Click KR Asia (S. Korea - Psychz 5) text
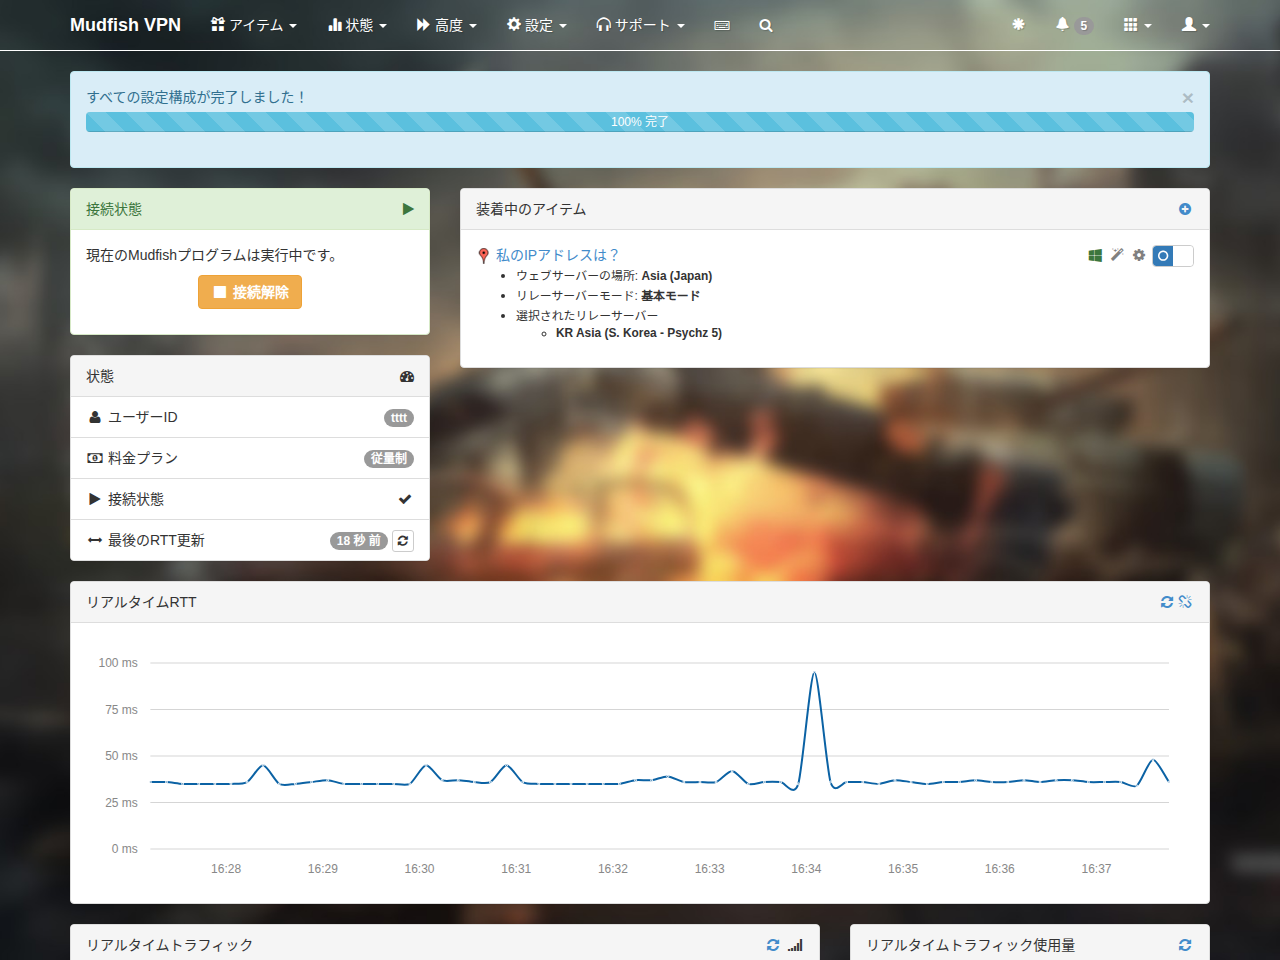The height and width of the screenshot is (960, 1280). pos(639,333)
